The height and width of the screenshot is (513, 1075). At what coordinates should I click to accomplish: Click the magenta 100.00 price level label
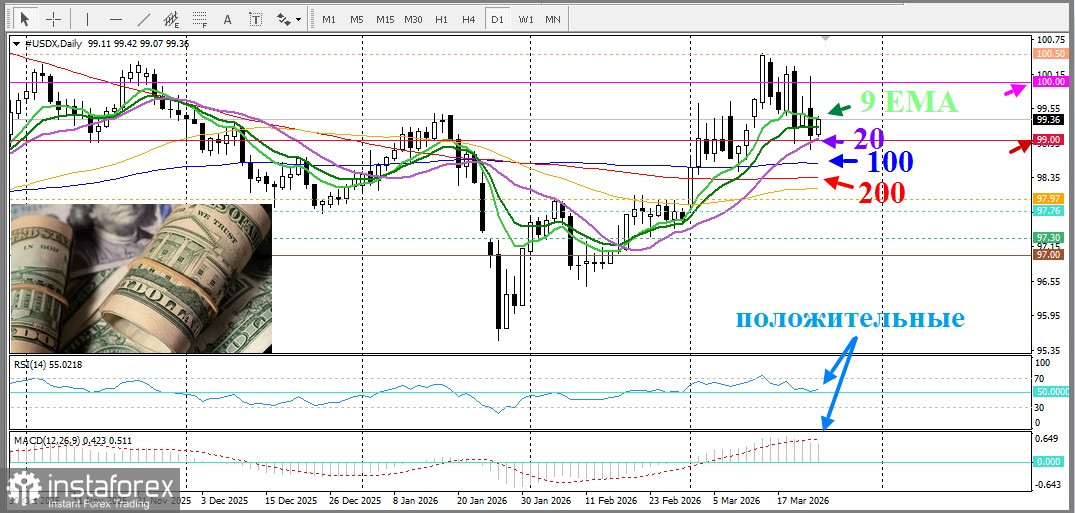[x=1049, y=83]
